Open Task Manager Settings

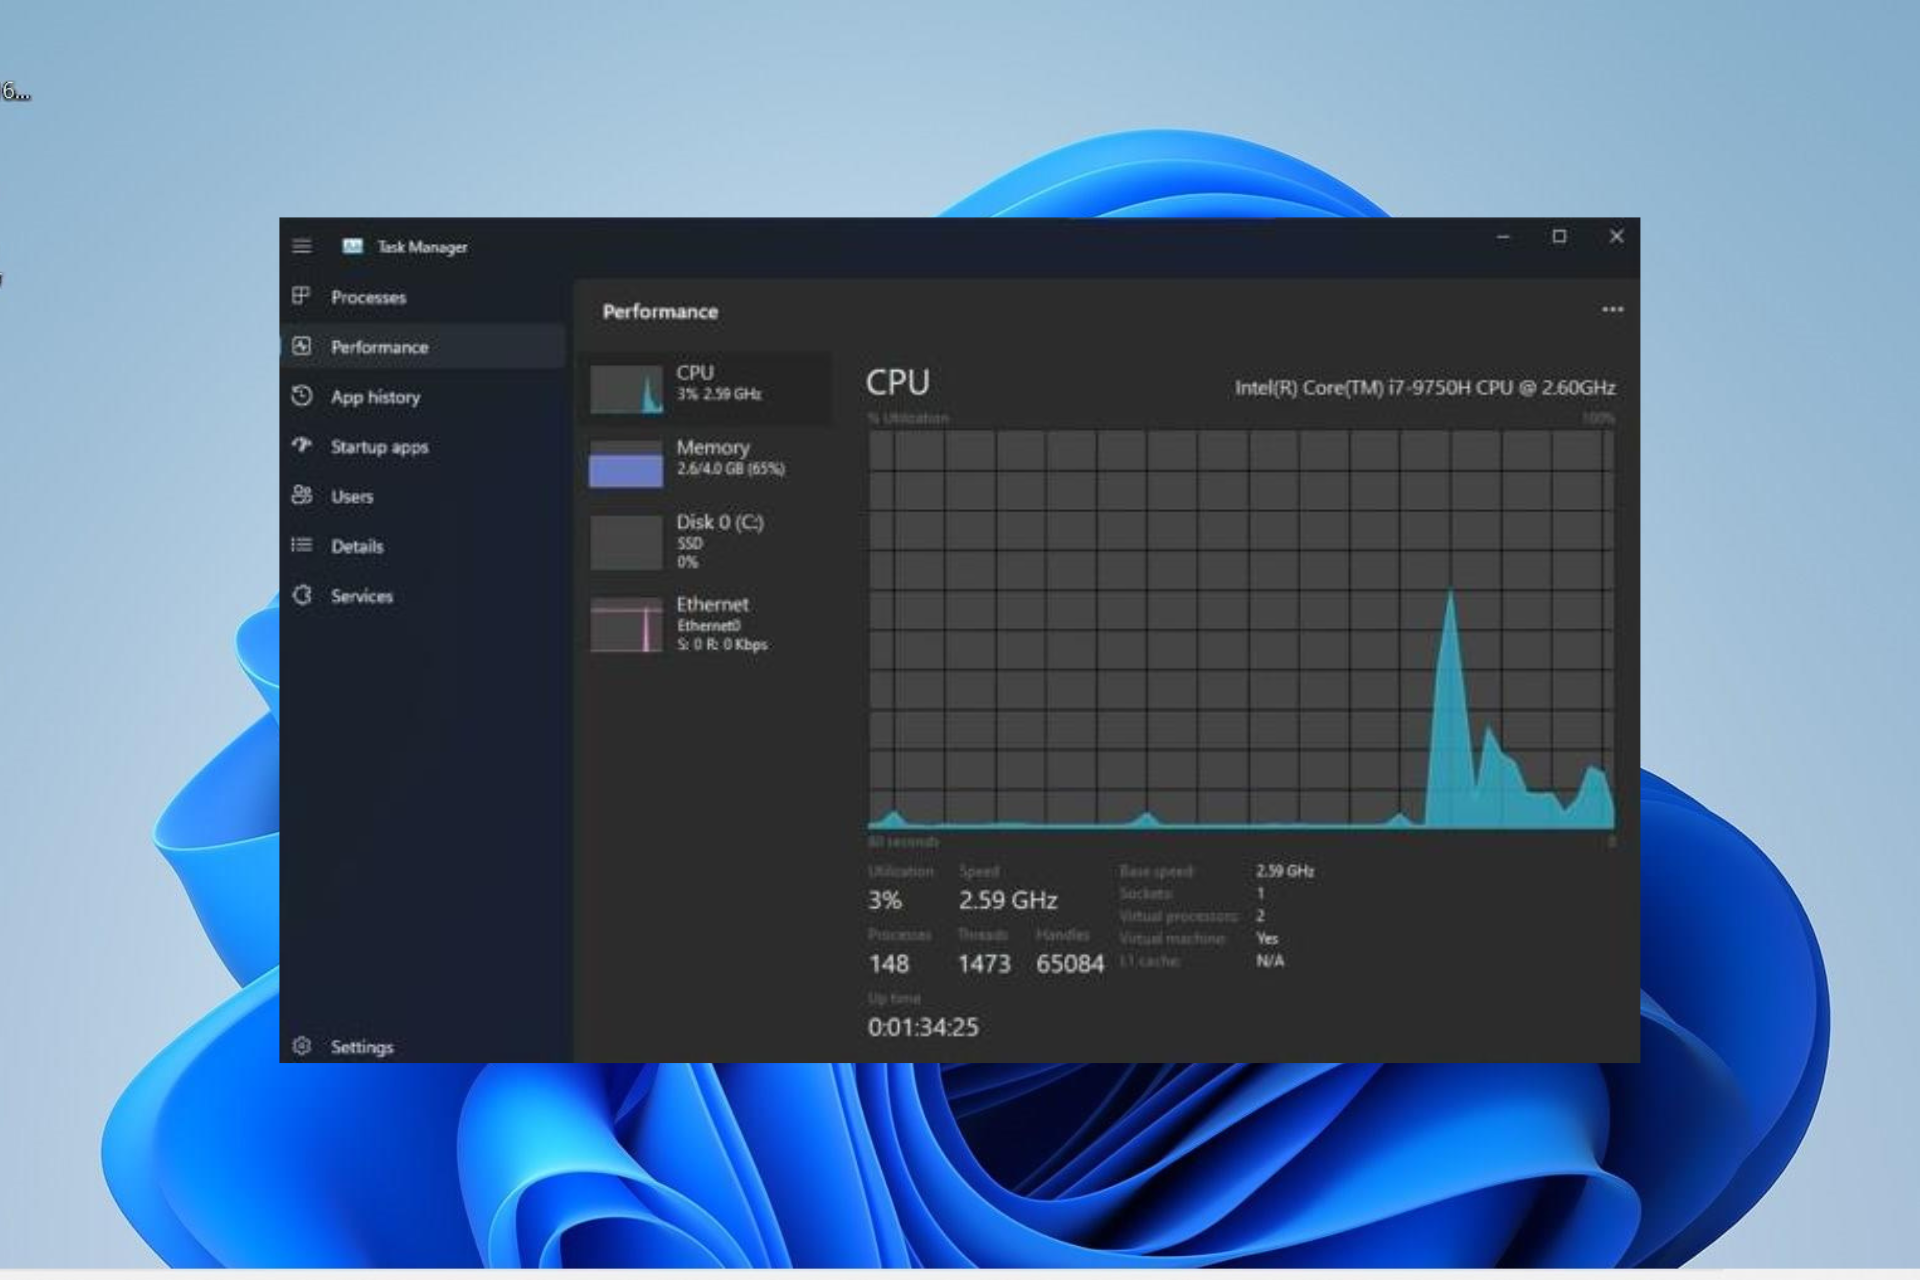pyautogui.click(x=362, y=1047)
